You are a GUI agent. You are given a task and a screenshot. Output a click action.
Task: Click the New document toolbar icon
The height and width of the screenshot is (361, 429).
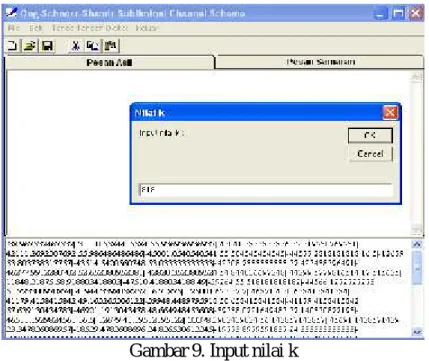pyautogui.click(x=13, y=46)
